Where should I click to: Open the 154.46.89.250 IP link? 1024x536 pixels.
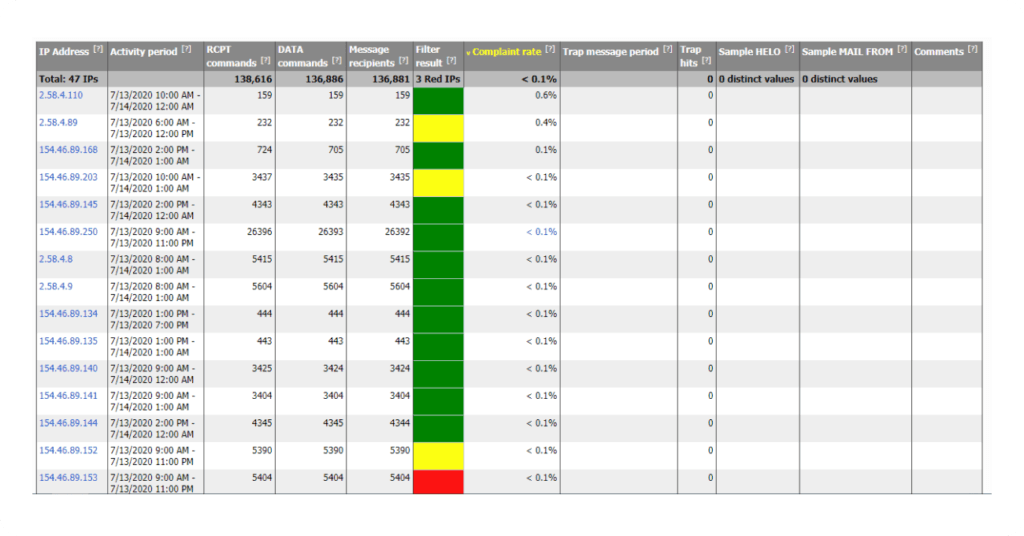click(68, 231)
